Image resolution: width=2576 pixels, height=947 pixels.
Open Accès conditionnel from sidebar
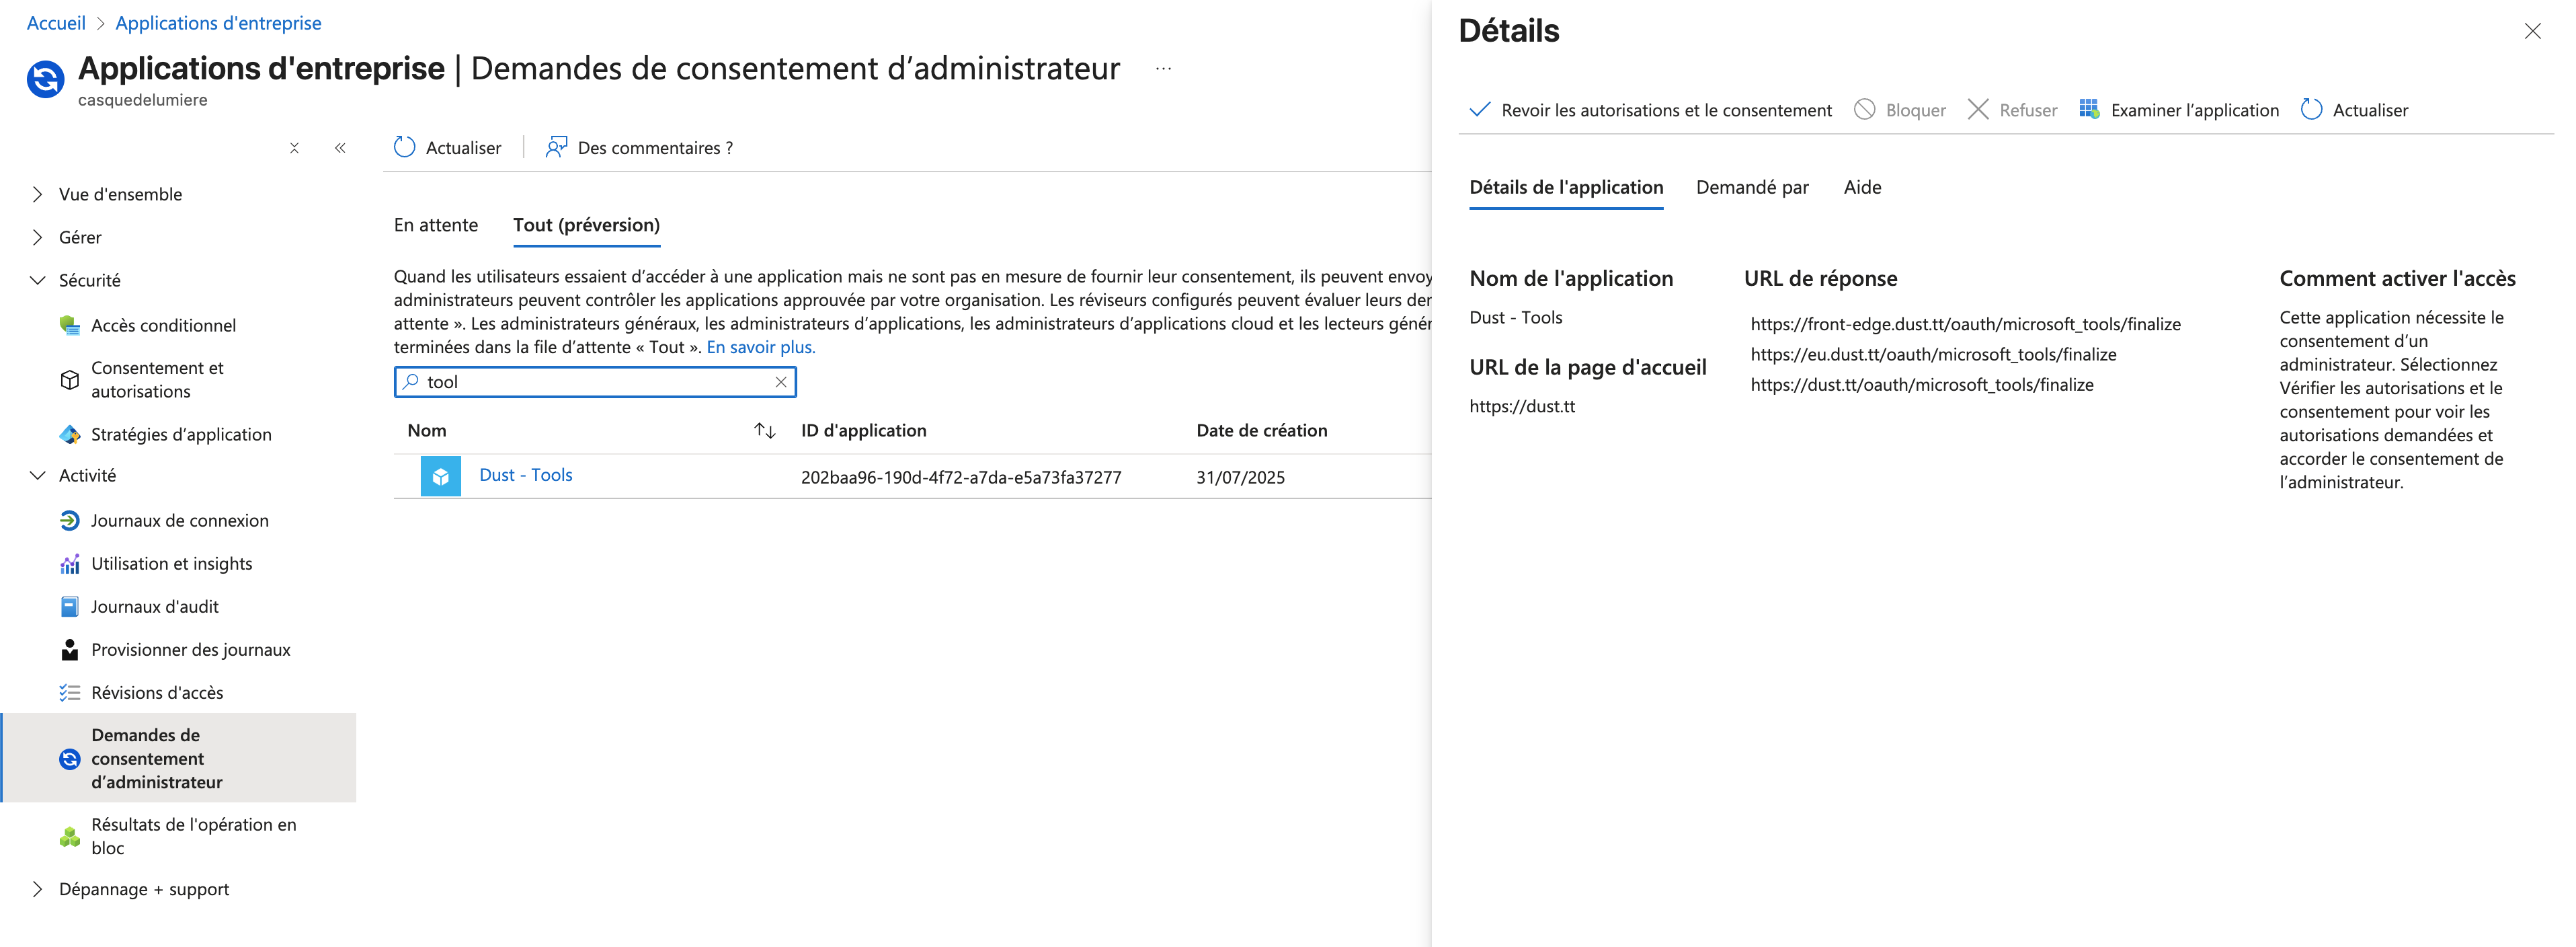[x=163, y=325]
